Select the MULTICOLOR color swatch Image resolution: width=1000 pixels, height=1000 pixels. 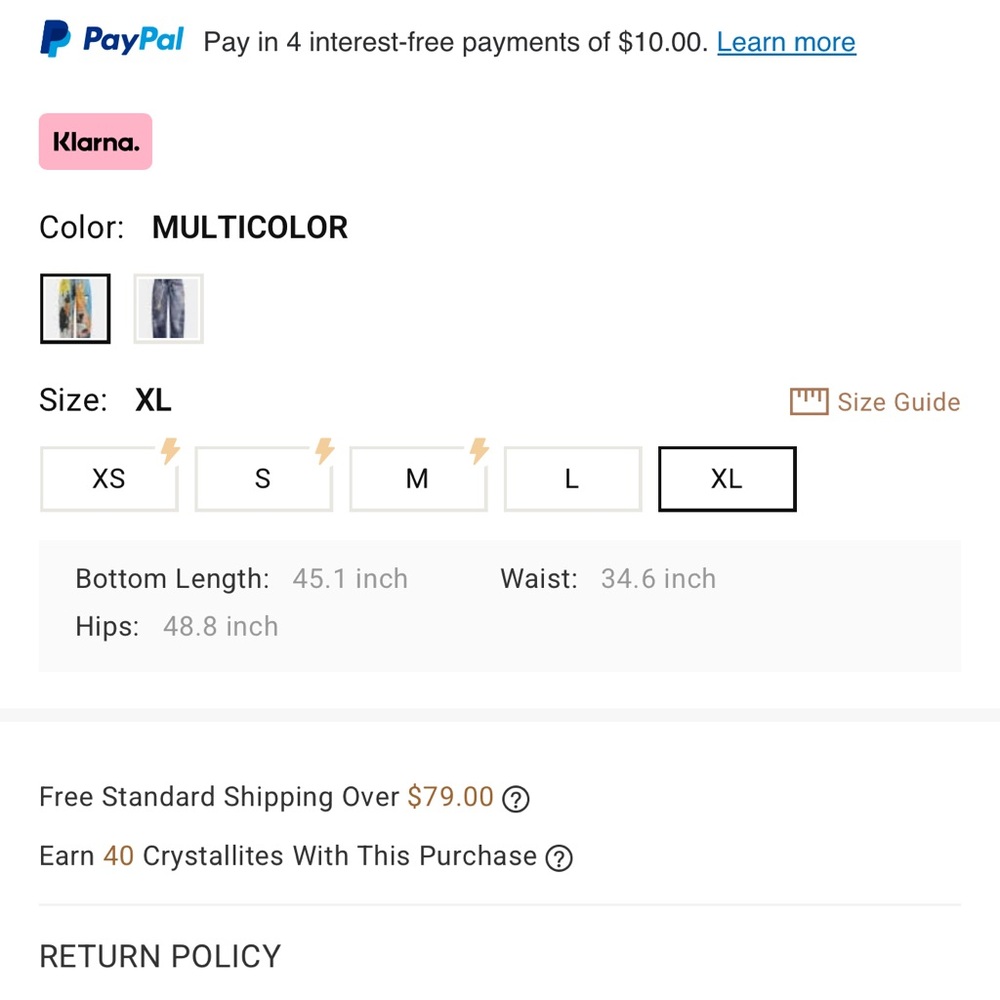point(75,308)
